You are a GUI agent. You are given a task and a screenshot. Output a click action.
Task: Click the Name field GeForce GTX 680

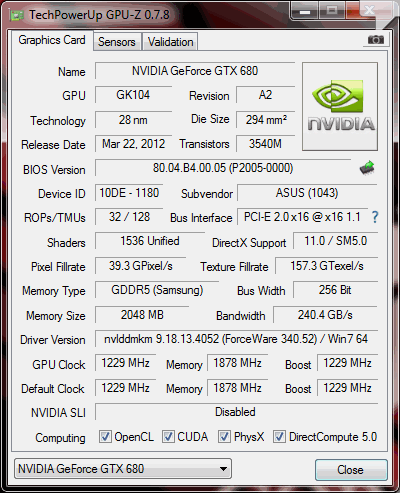(195, 71)
